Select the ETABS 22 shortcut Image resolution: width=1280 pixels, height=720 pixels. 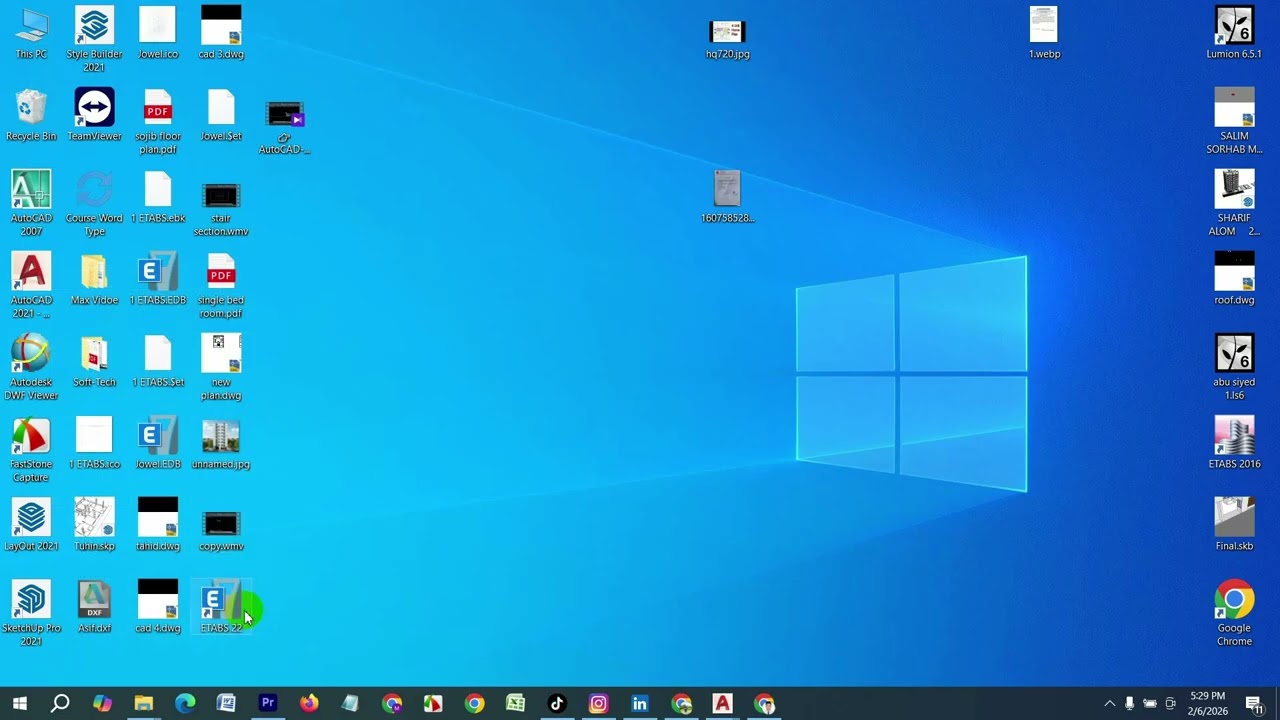221,607
